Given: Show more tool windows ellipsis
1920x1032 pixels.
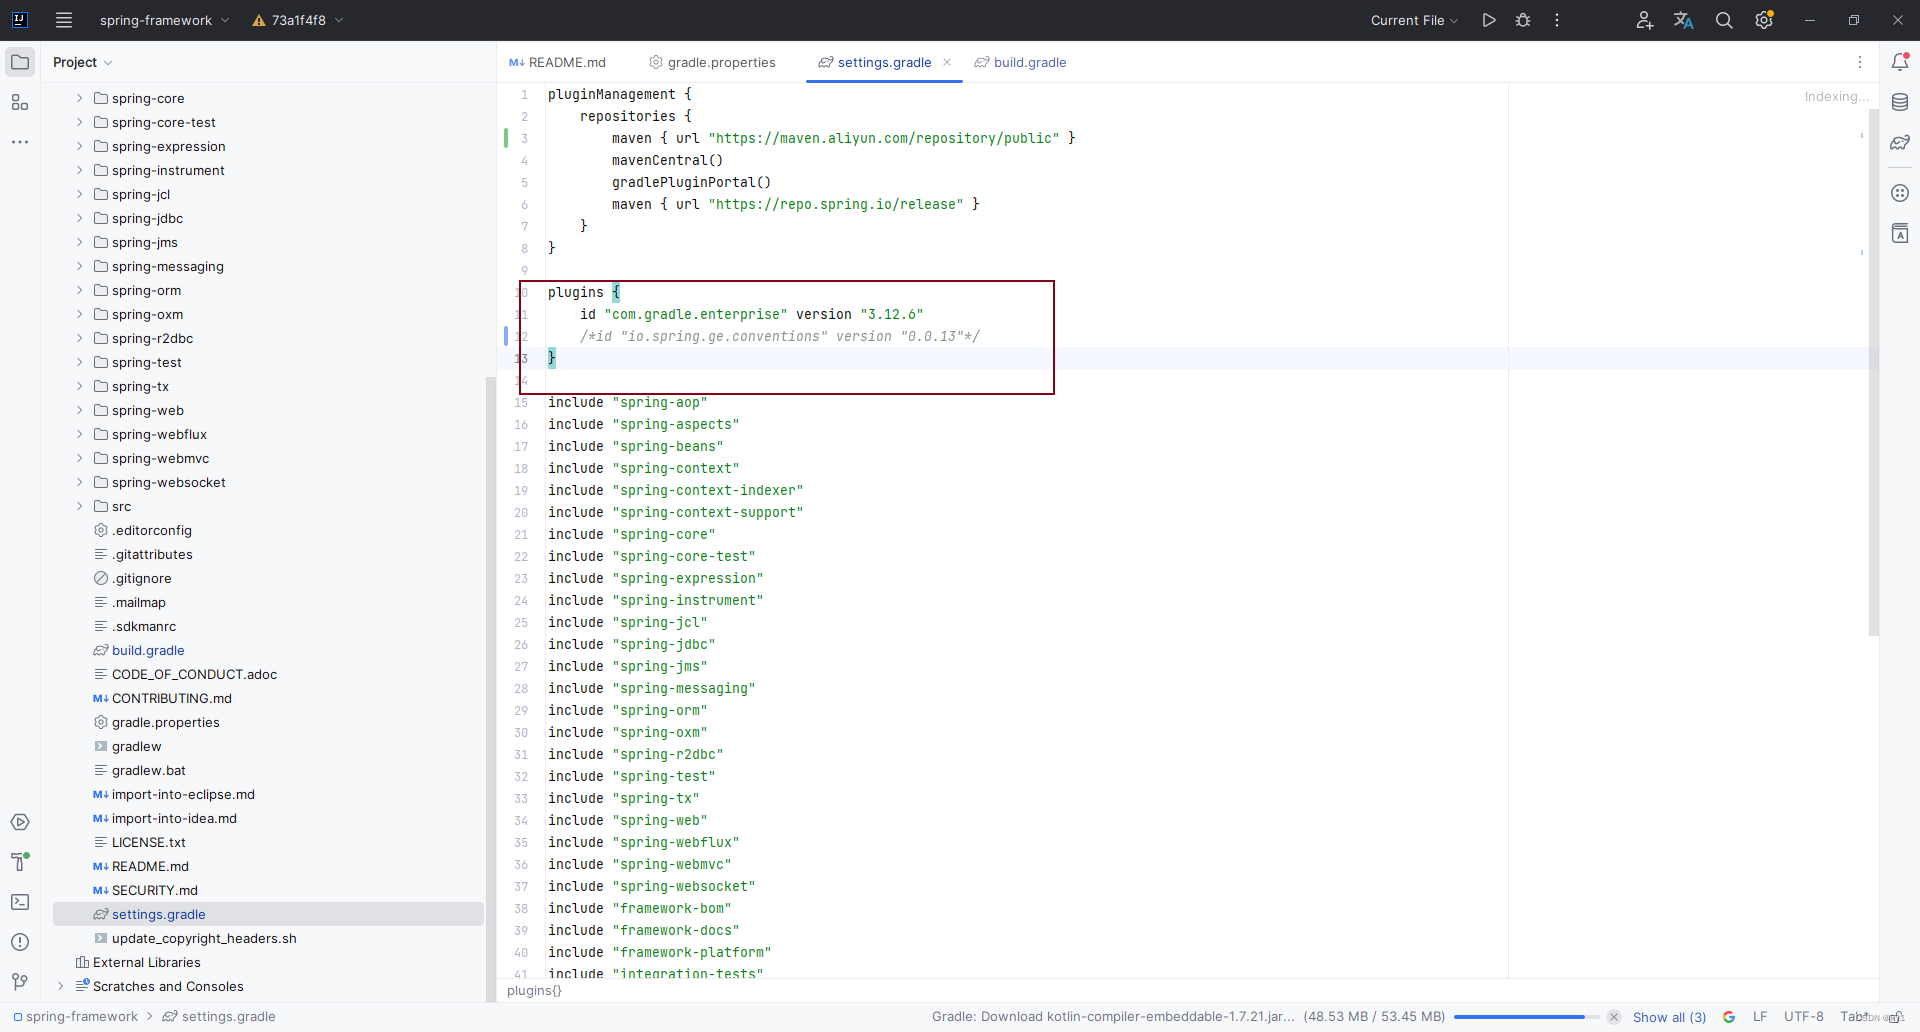Looking at the screenshot, I should (20, 142).
